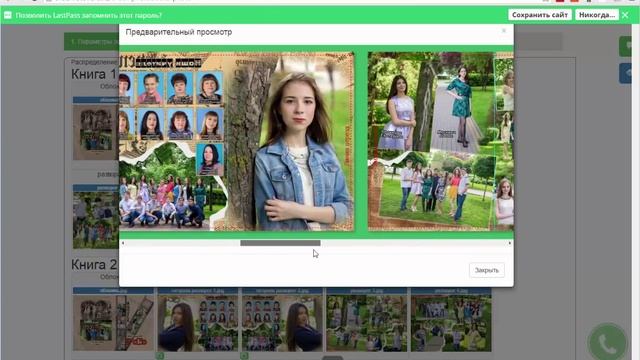
Task: Click the Закрыть button in the preview dialog
Action: (x=487, y=270)
